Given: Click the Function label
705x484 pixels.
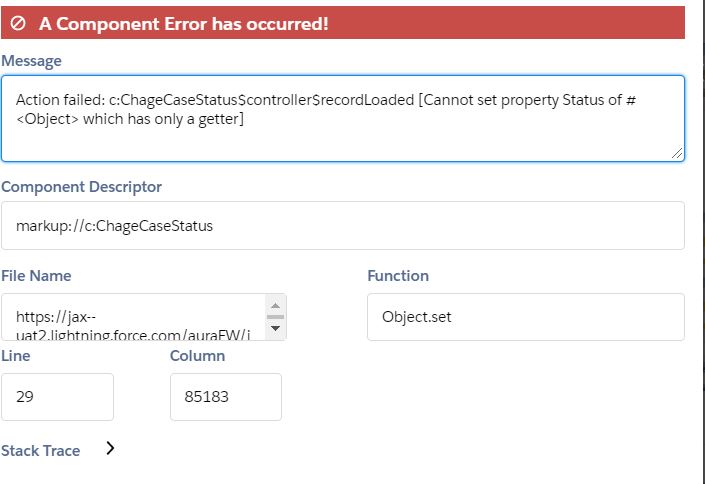Looking at the screenshot, I should point(398,276).
